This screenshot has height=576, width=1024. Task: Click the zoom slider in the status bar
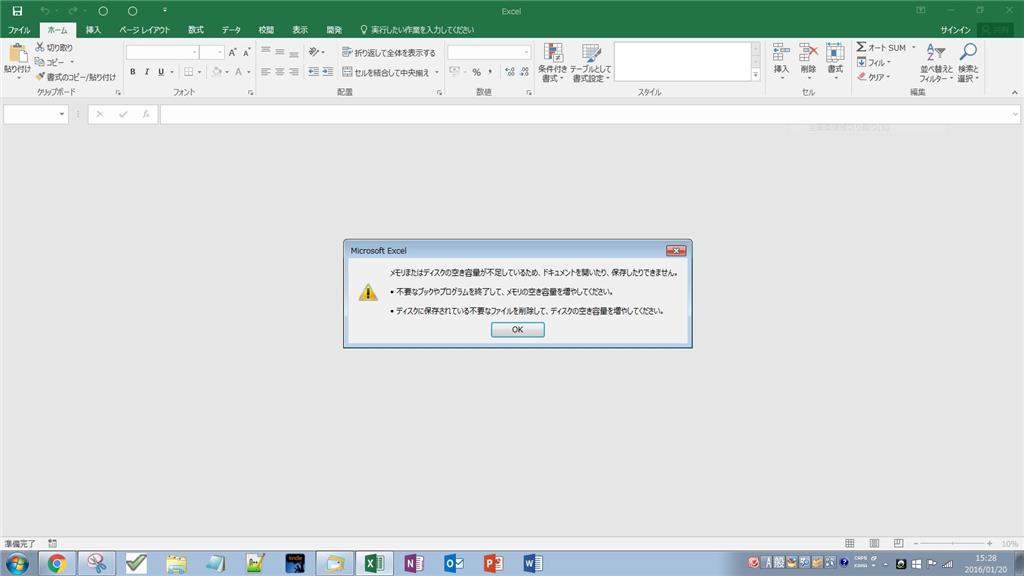(952, 543)
